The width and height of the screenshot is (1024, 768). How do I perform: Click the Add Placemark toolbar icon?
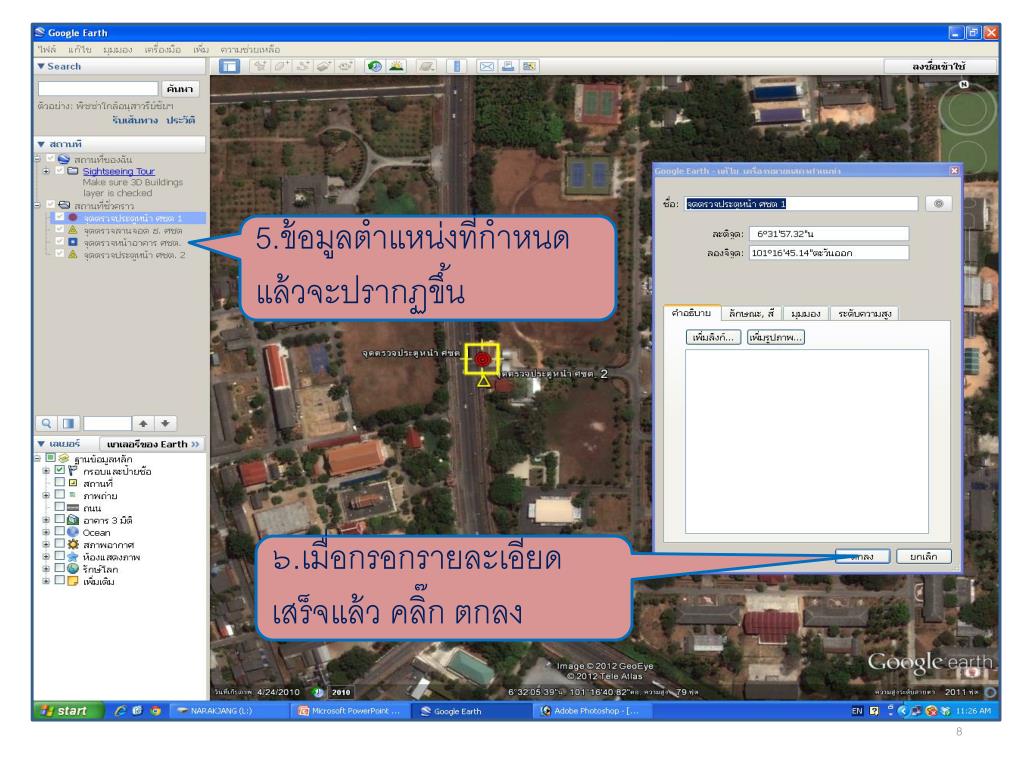pos(260,66)
